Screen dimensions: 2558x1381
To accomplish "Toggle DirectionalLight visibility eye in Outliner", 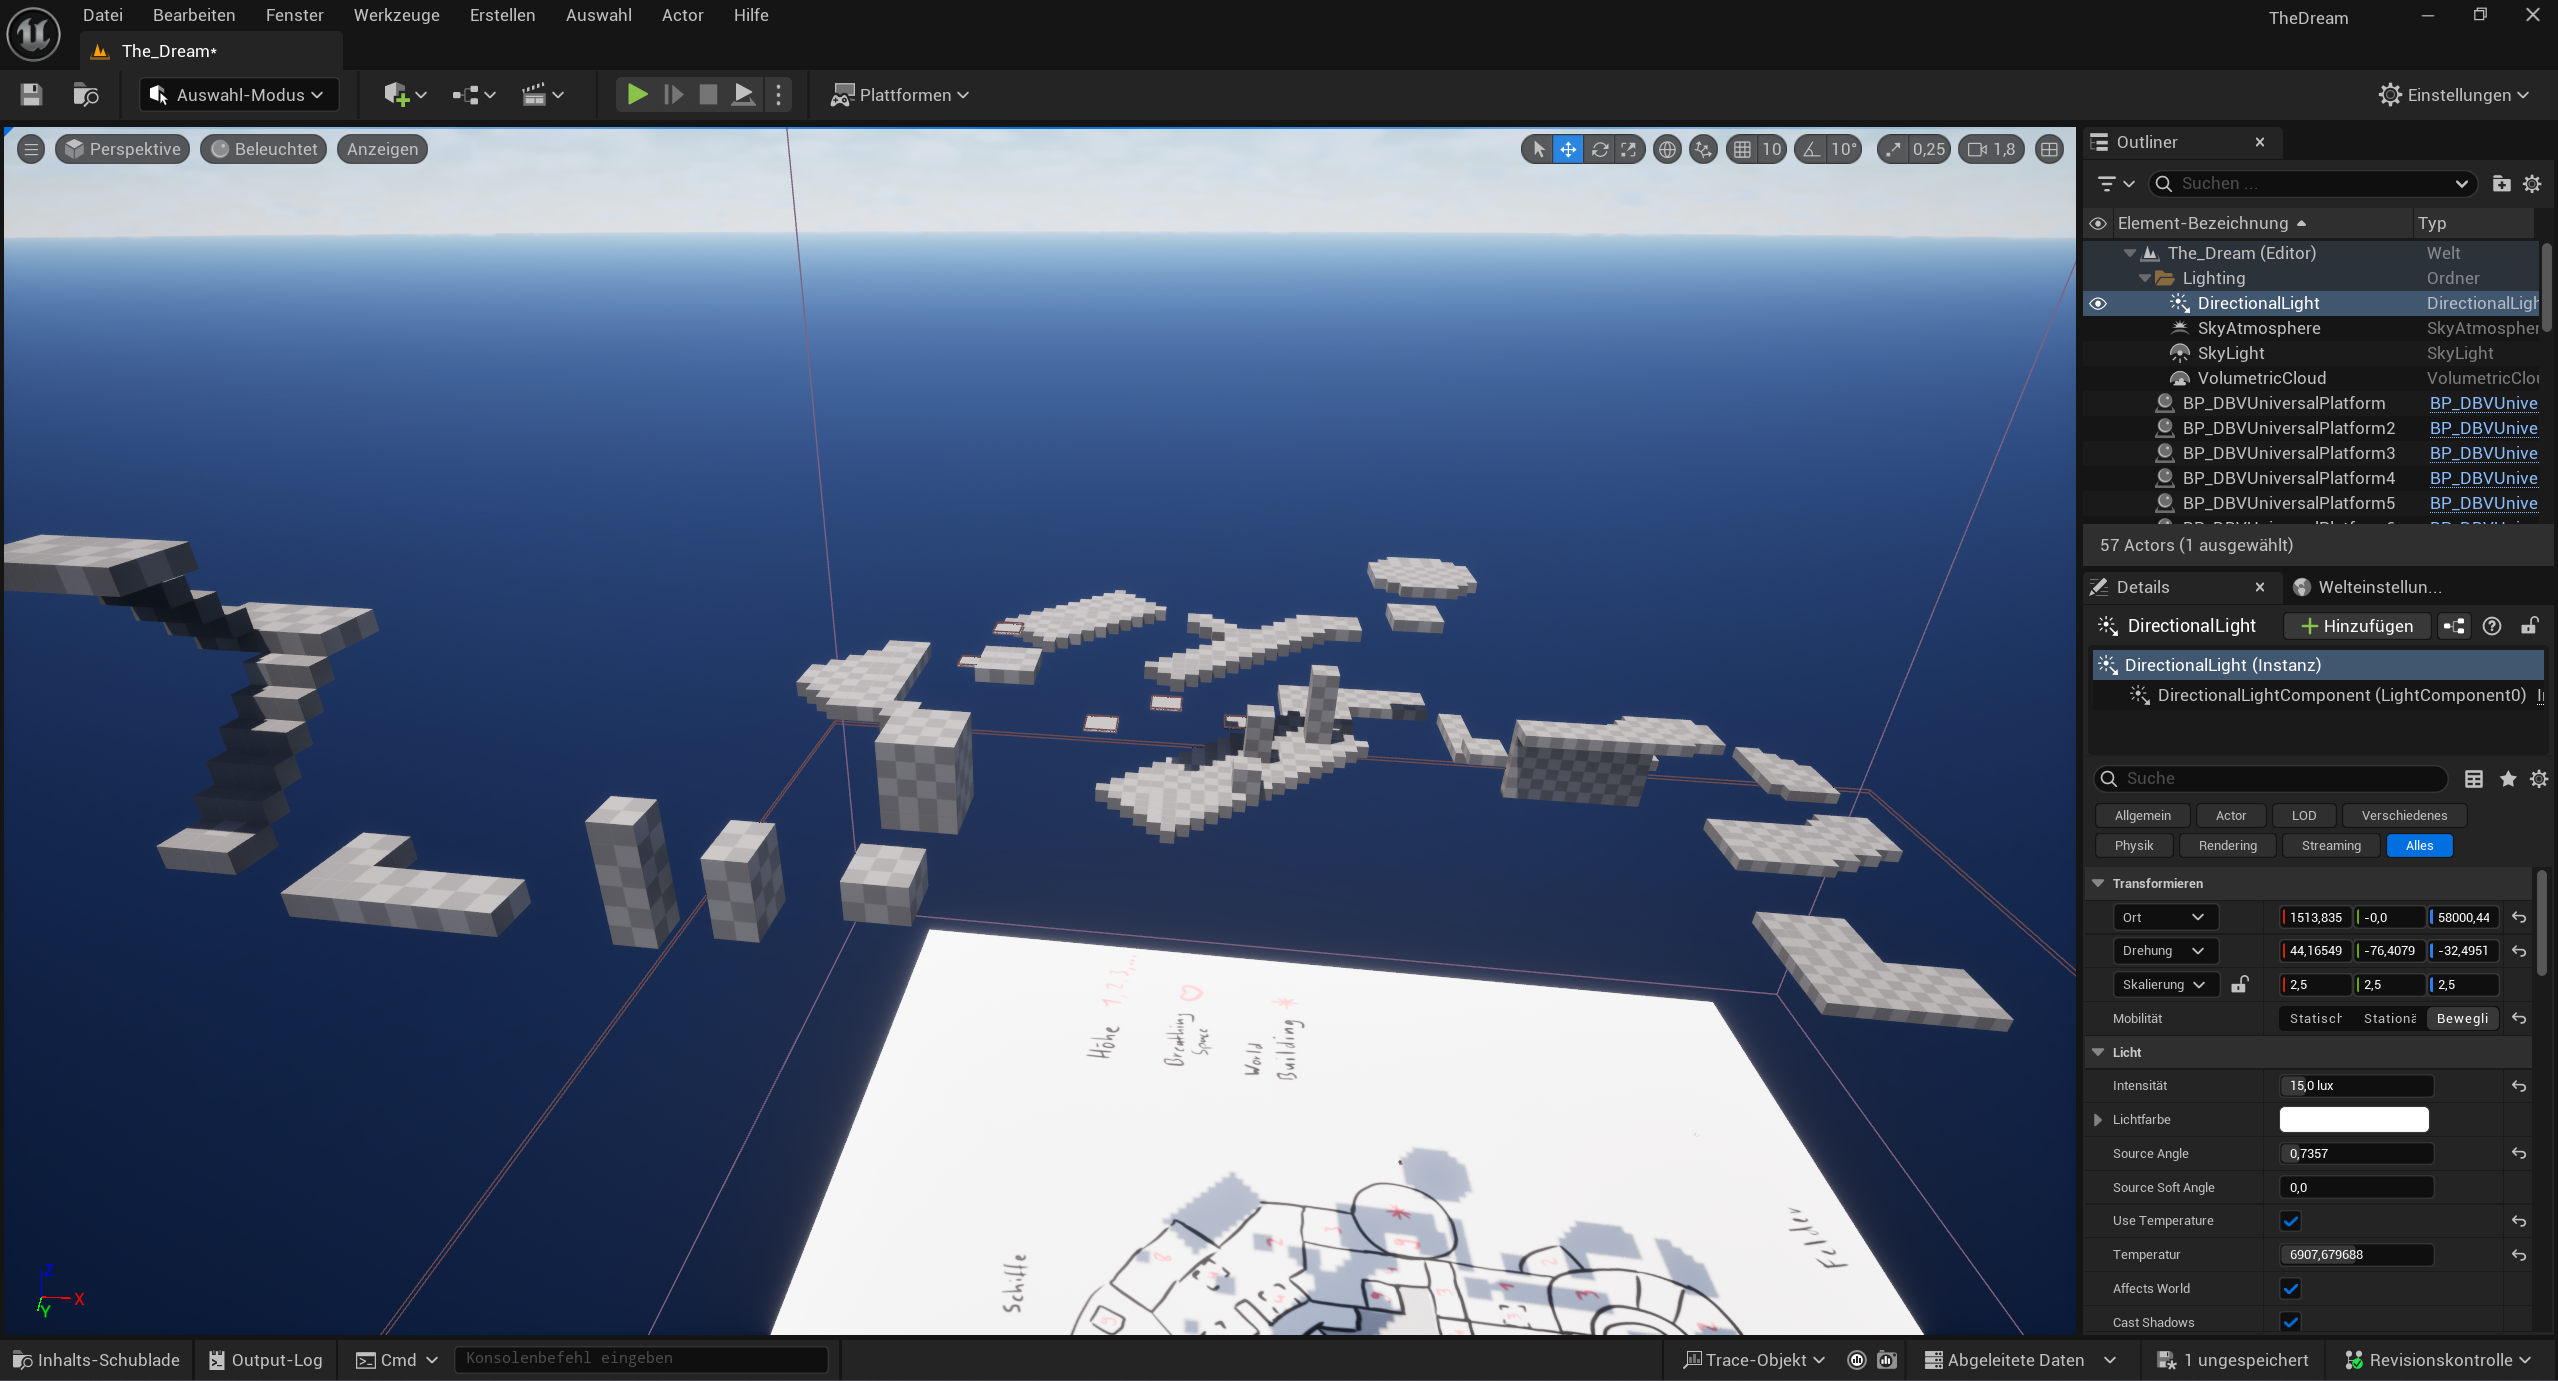I will point(2098,303).
